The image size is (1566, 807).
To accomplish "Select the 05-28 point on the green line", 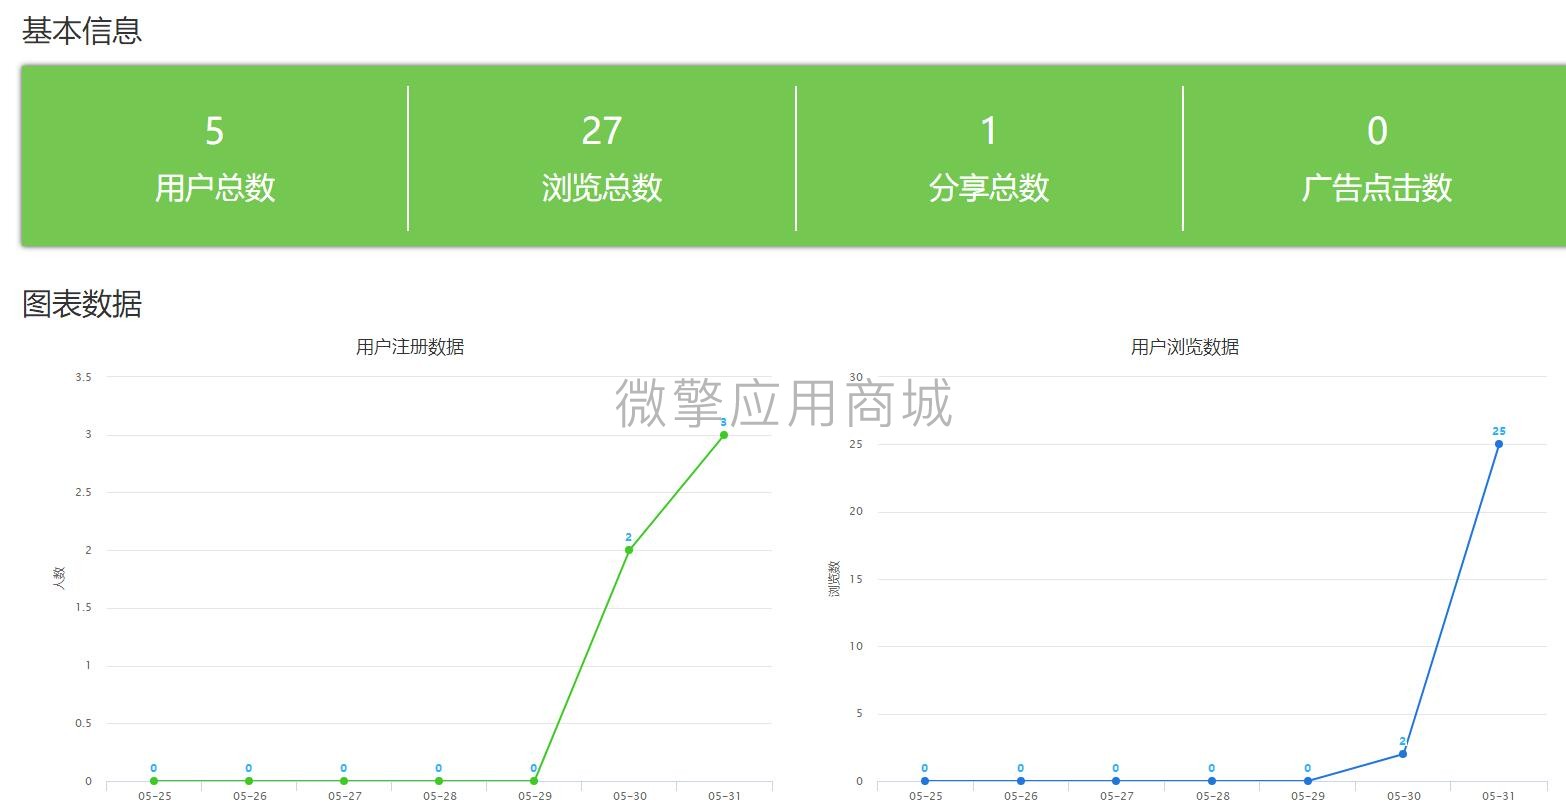I will click(x=439, y=781).
